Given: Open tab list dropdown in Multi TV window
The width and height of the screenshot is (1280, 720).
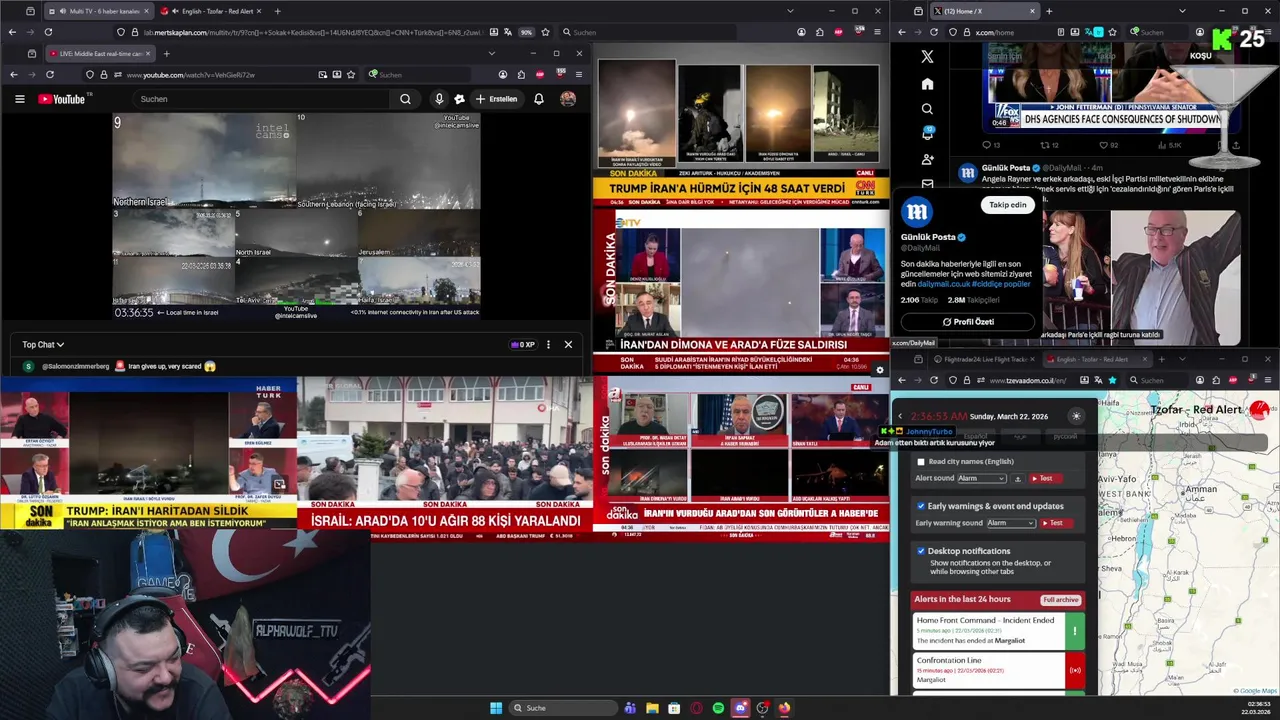Looking at the screenshot, I should 790,11.
